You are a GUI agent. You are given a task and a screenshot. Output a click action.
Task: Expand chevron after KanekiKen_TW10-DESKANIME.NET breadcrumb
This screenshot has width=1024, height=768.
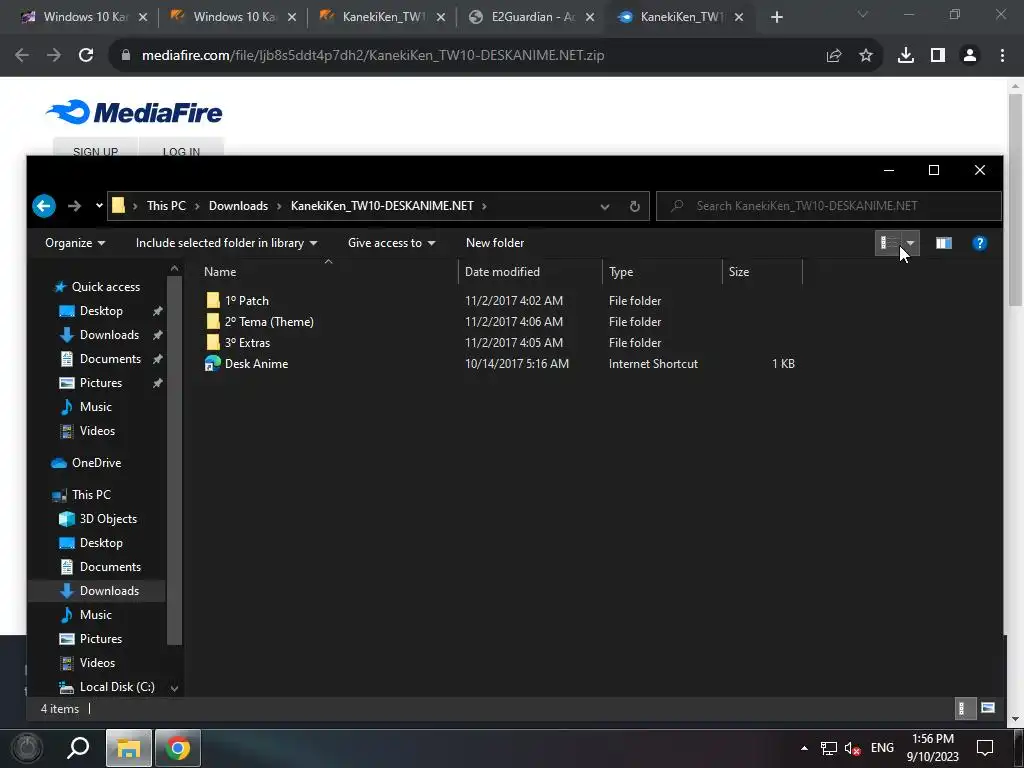tap(485, 206)
